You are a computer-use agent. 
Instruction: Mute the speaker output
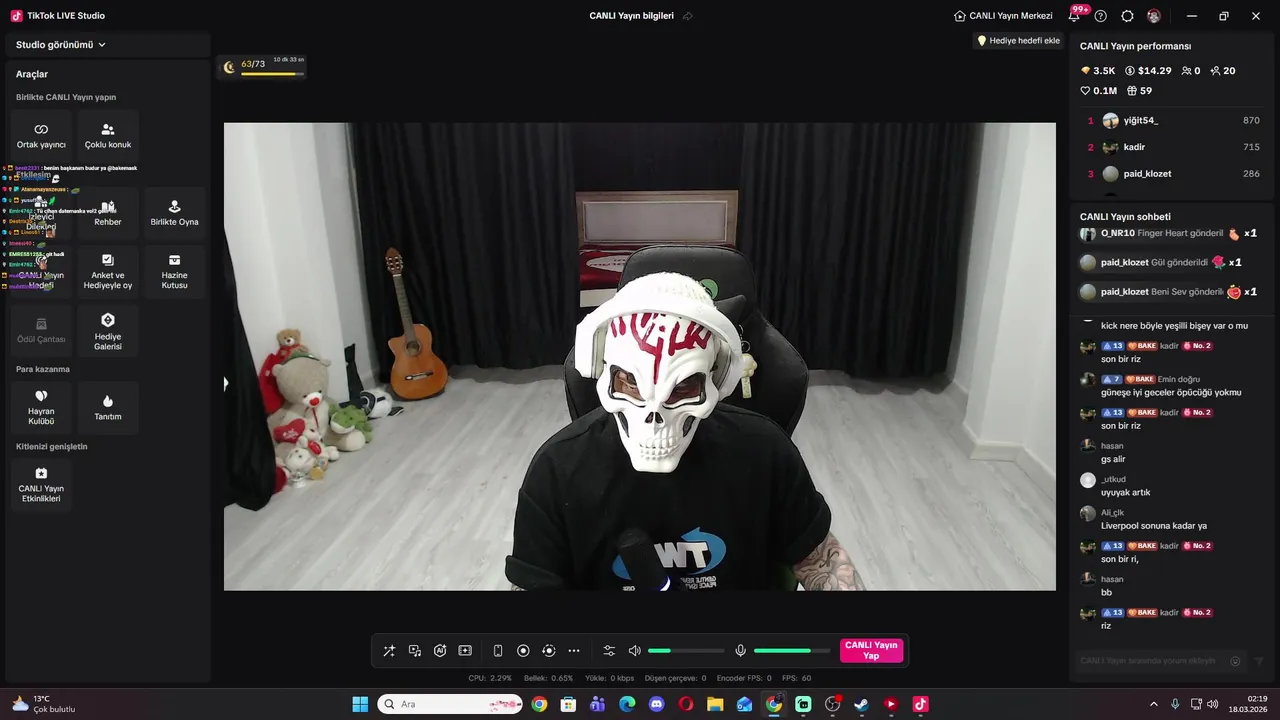click(634, 651)
